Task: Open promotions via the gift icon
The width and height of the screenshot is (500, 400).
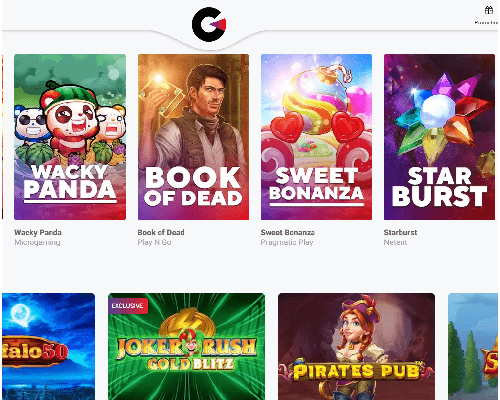Action: tap(489, 10)
